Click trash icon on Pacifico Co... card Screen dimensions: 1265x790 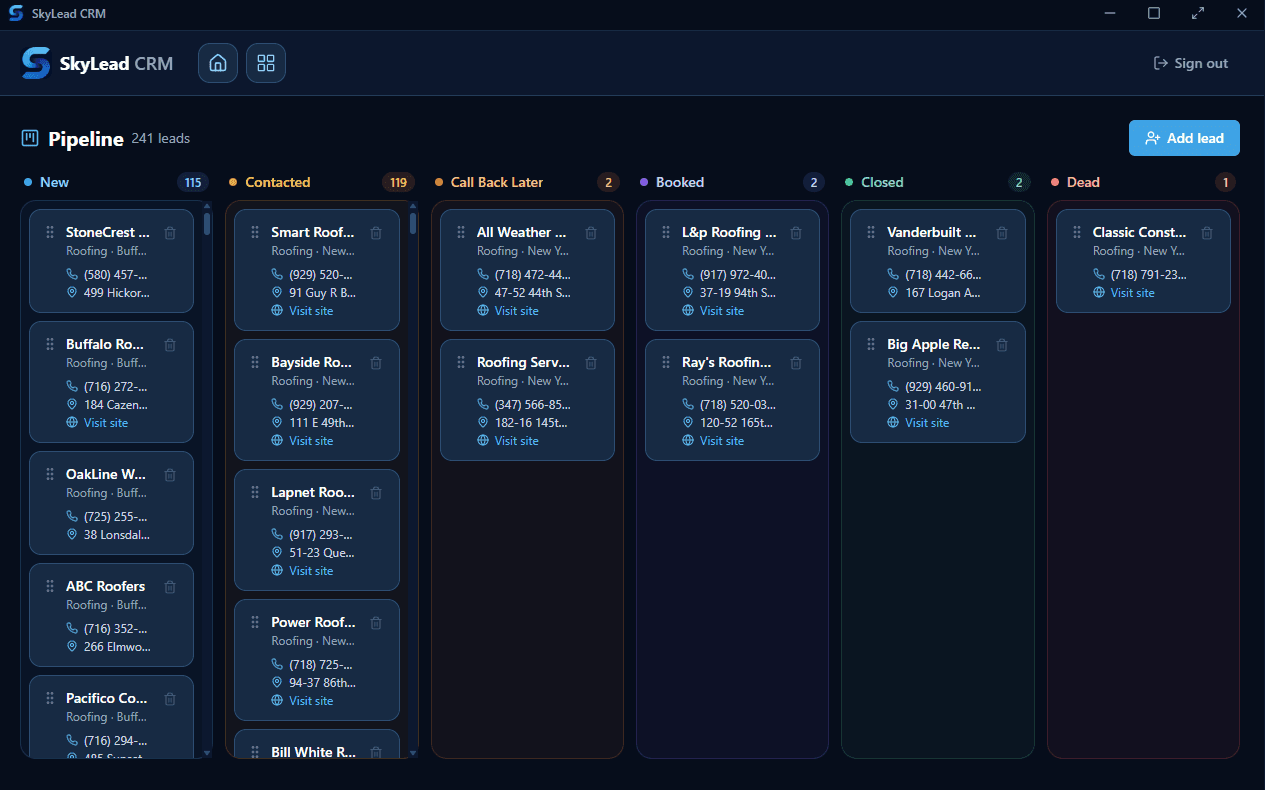tap(170, 698)
